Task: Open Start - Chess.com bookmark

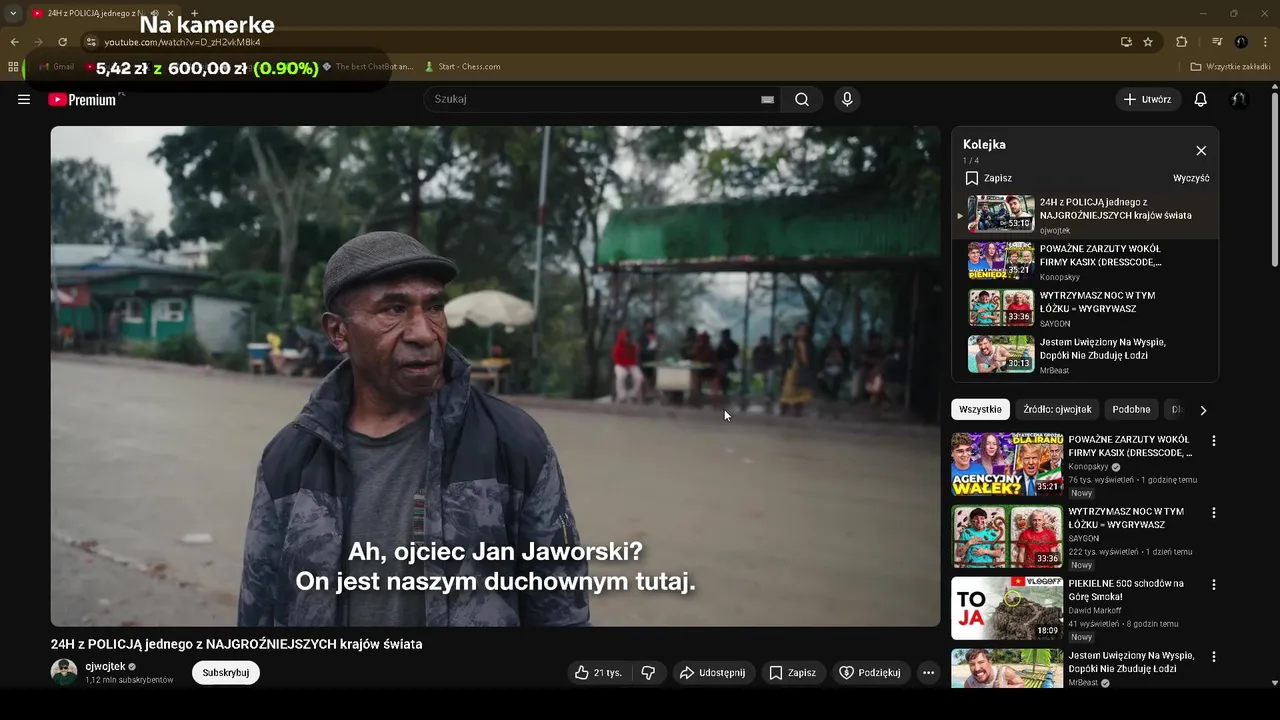Action: [462, 67]
